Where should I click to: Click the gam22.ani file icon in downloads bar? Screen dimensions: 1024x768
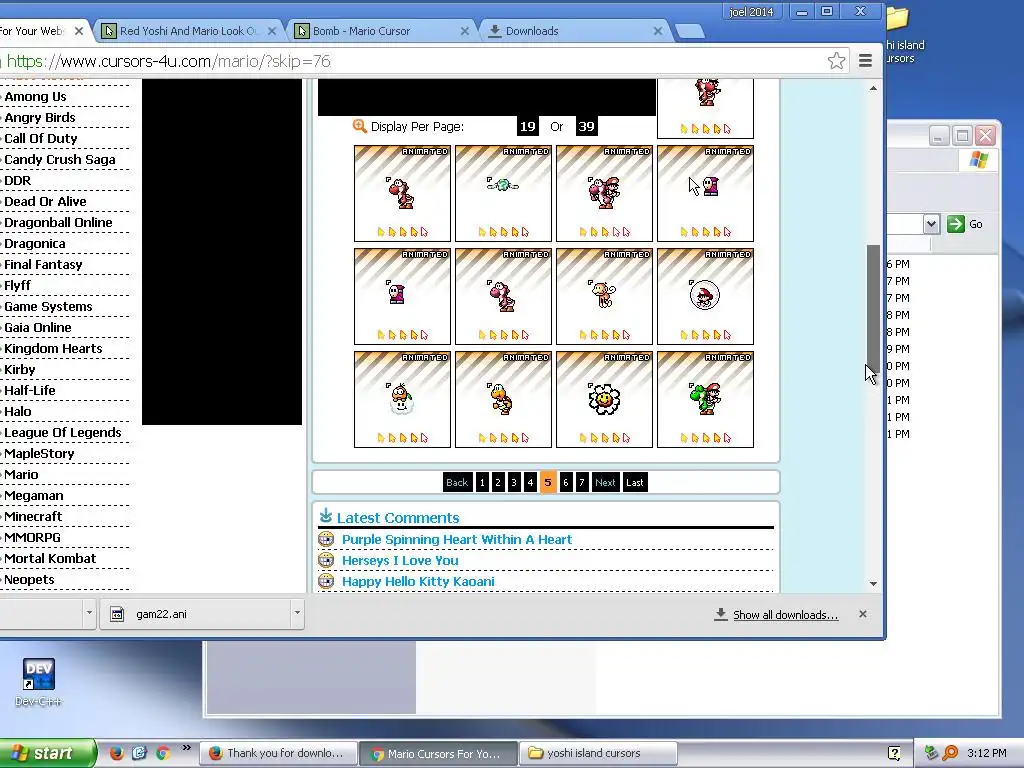click(117, 614)
